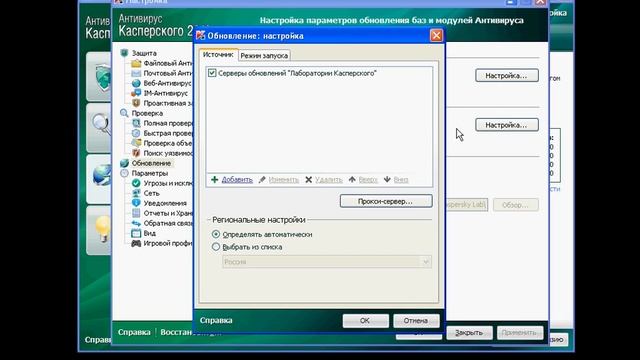Confirm dialog with OK button
The height and width of the screenshot is (360, 640).
(x=365, y=321)
